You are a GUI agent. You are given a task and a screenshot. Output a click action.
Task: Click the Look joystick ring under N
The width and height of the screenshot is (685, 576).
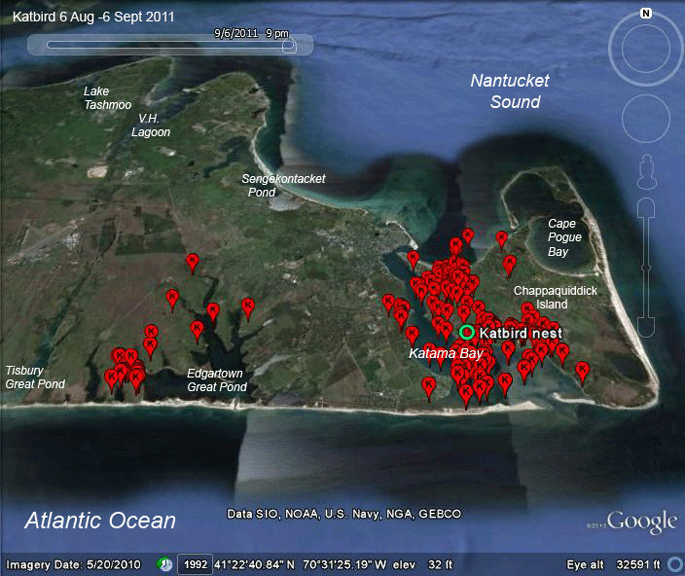pyautogui.click(x=646, y=49)
